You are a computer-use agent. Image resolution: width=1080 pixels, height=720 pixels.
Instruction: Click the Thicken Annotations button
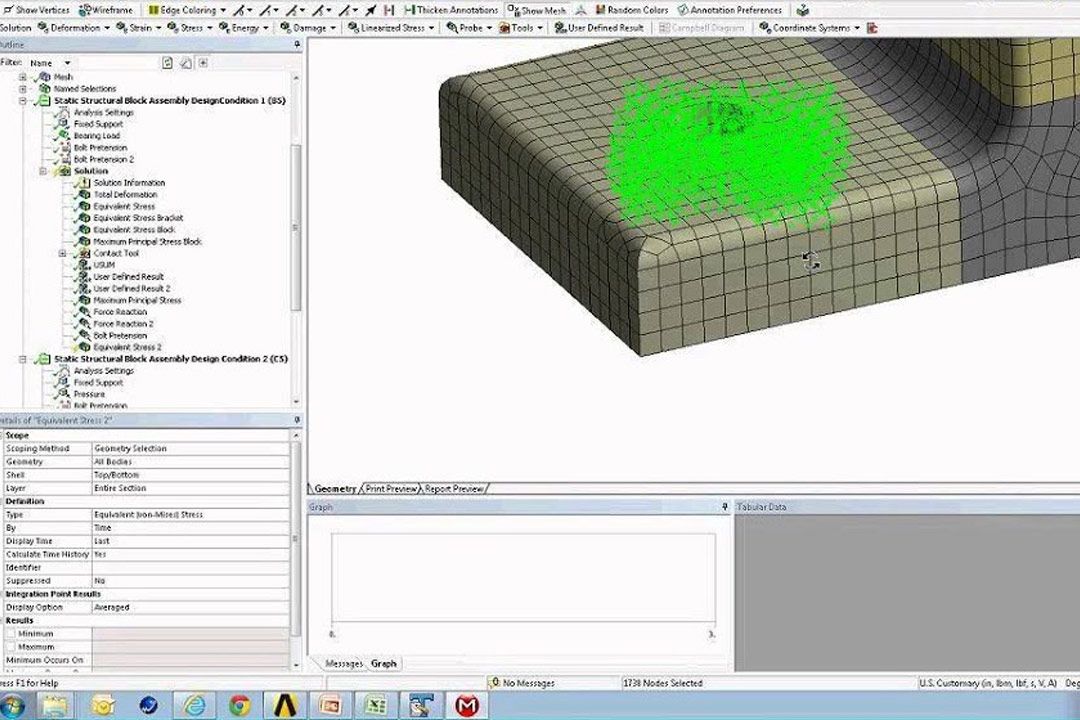pos(450,10)
